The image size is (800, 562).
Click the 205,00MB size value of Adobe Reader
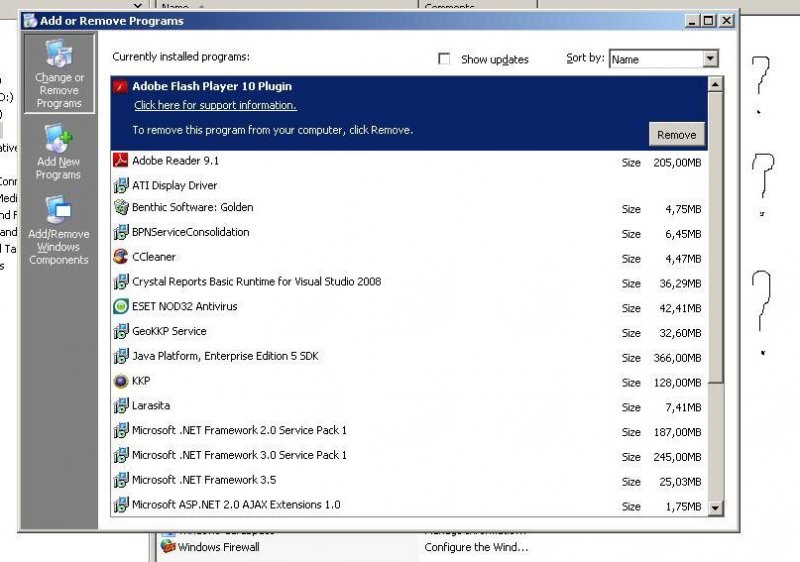[x=677, y=163]
